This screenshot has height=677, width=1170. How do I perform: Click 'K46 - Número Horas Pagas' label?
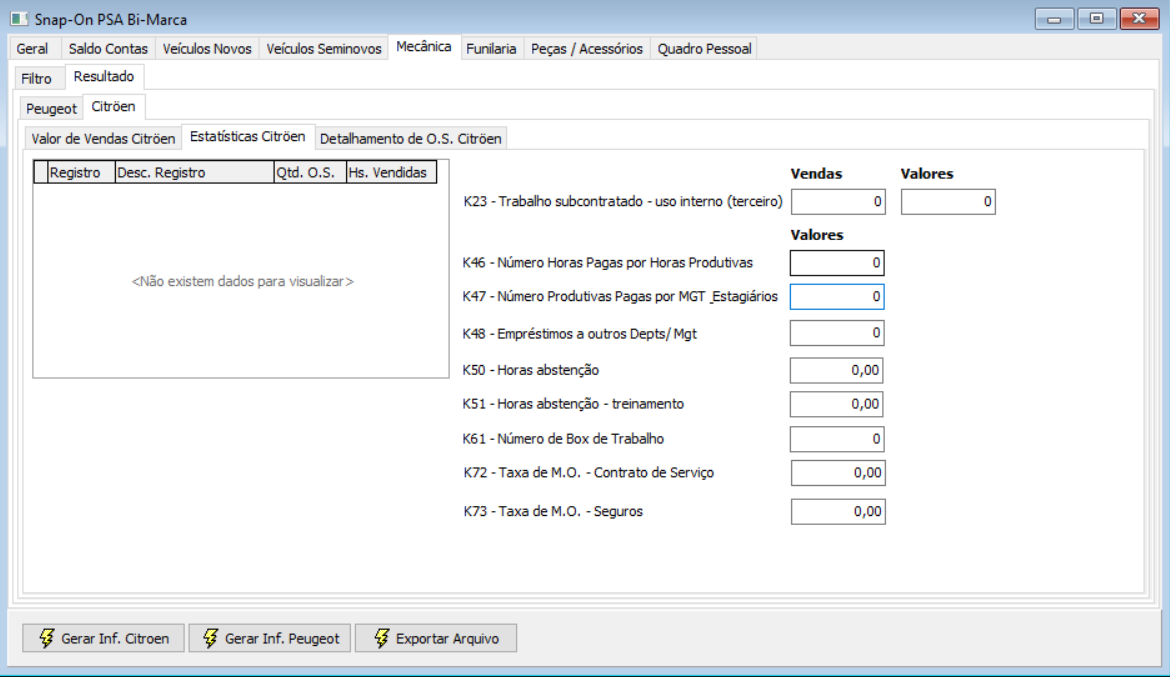tap(607, 263)
